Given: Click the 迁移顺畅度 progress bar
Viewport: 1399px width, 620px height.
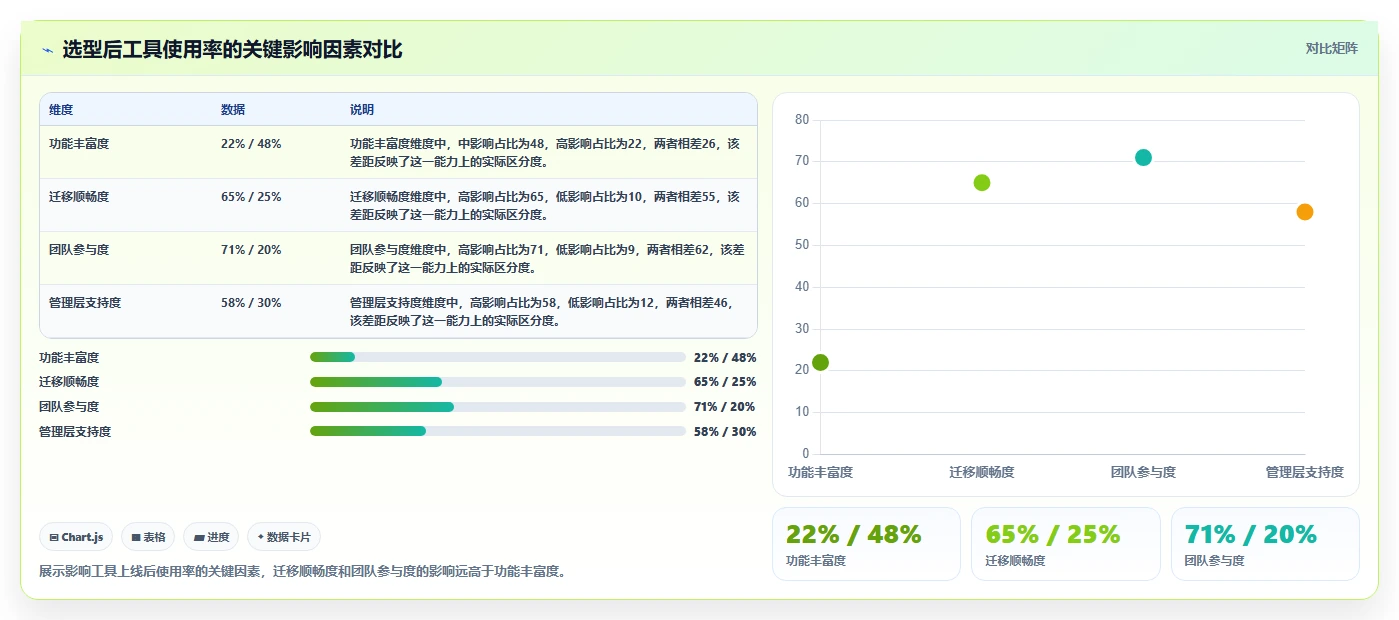Looking at the screenshot, I should point(498,382).
